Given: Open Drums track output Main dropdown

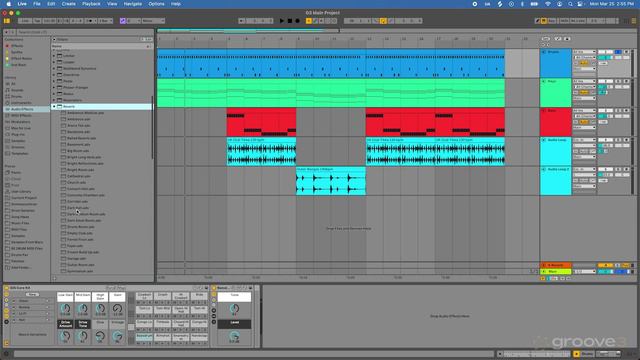Looking at the screenshot, I should pos(584,69).
